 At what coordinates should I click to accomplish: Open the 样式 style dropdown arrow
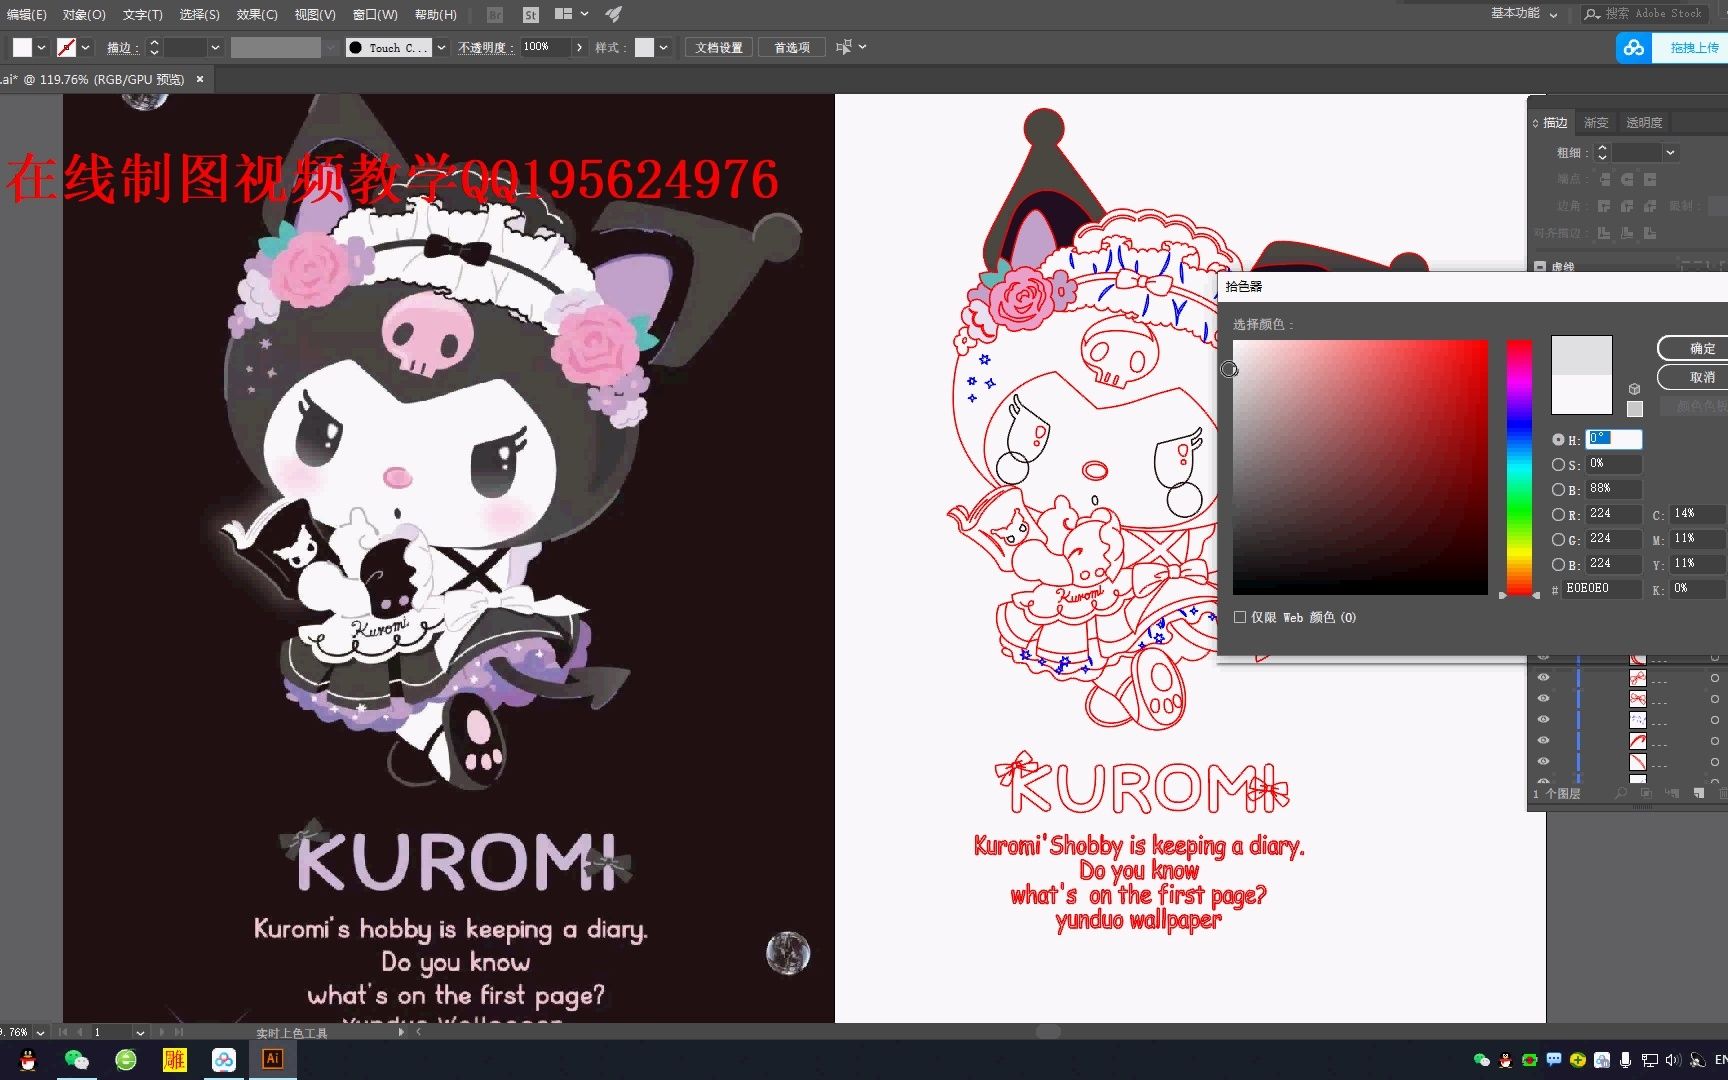[663, 47]
